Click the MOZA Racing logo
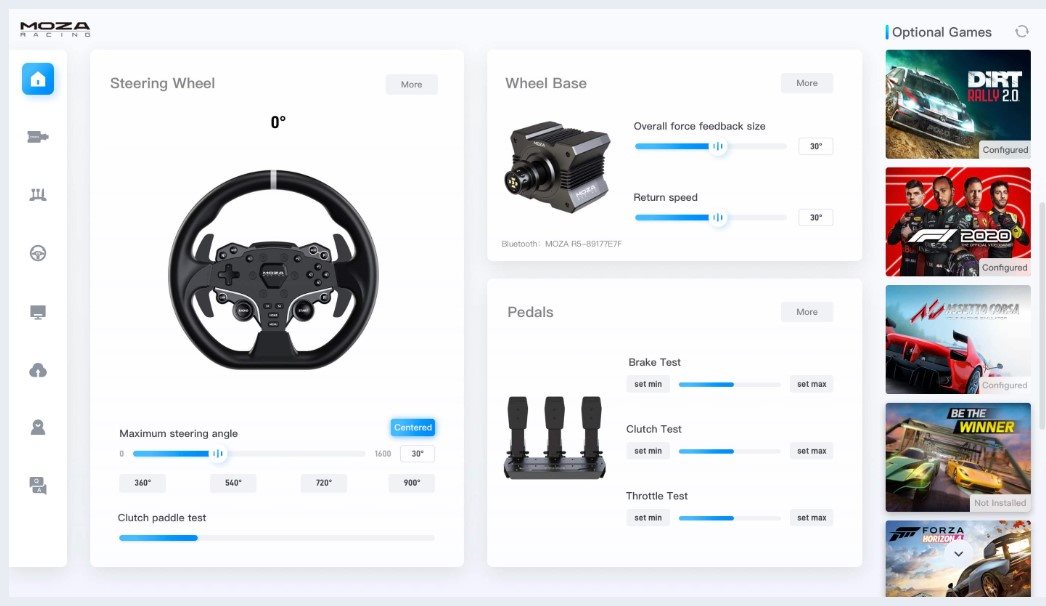 click(55, 29)
